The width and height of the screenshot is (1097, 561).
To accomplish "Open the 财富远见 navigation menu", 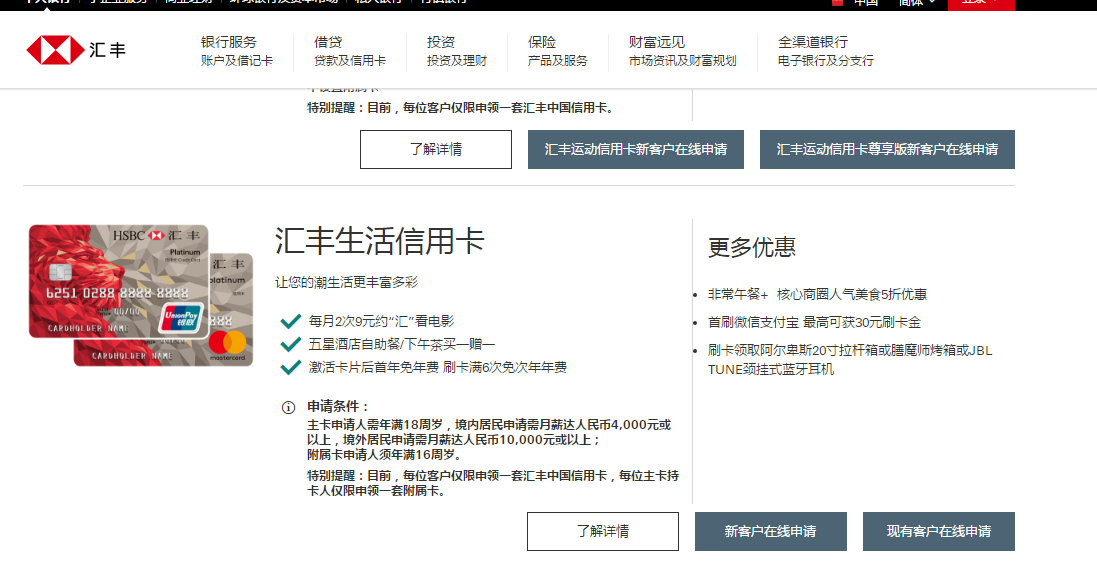I will coord(682,51).
